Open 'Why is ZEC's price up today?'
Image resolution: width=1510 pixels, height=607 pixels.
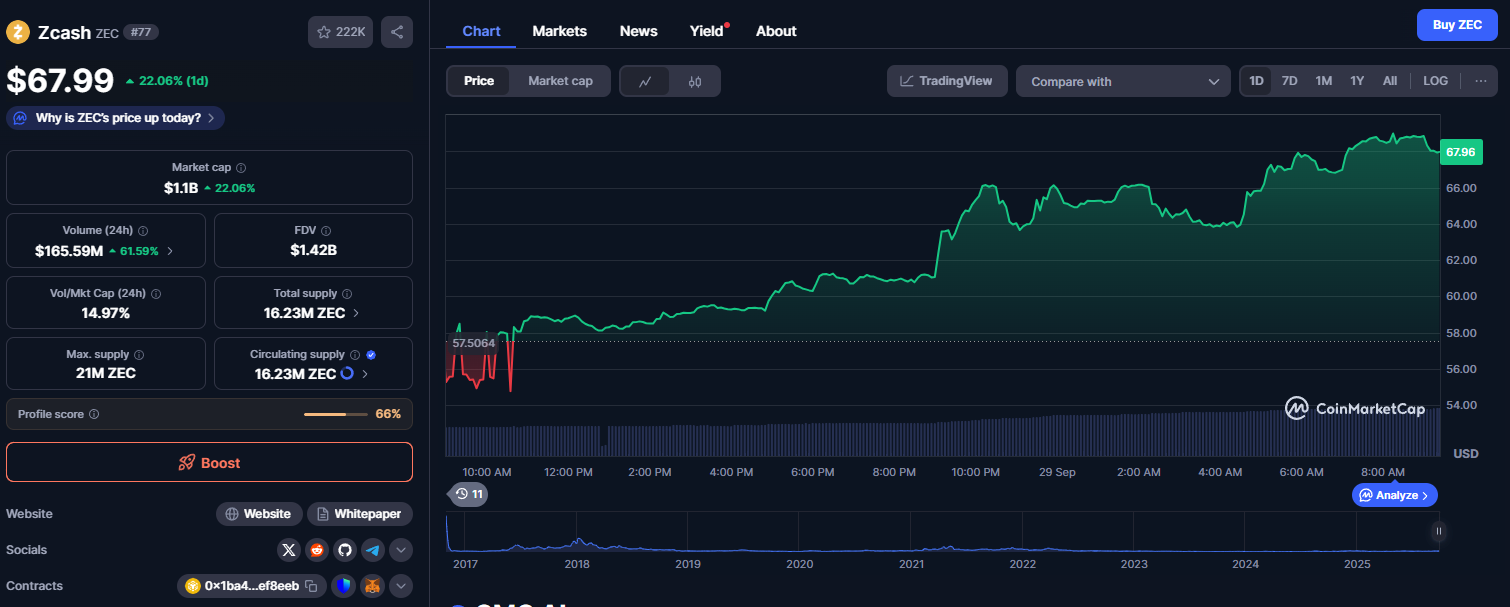tap(116, 118)
